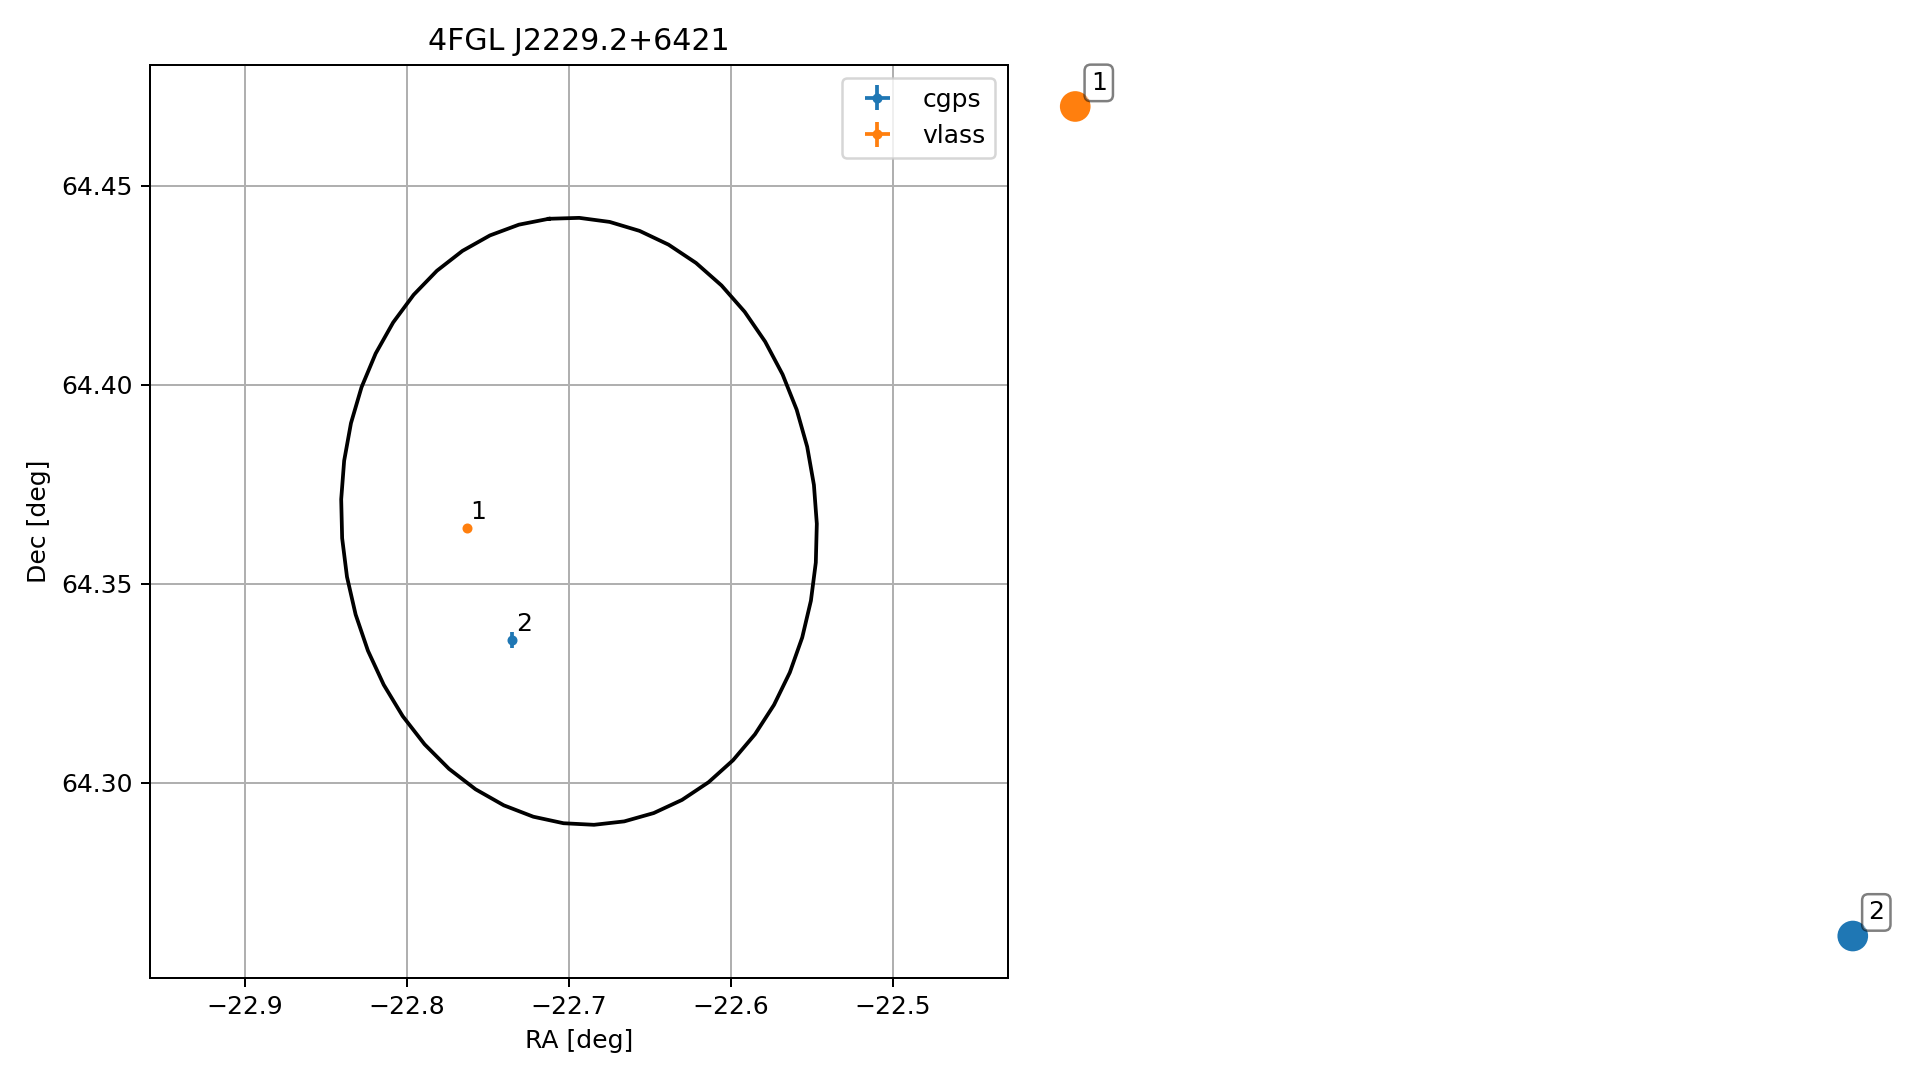Click the blue cgps source point 2 in plot
This screenshot has height=1080, width=1919.
512,640
